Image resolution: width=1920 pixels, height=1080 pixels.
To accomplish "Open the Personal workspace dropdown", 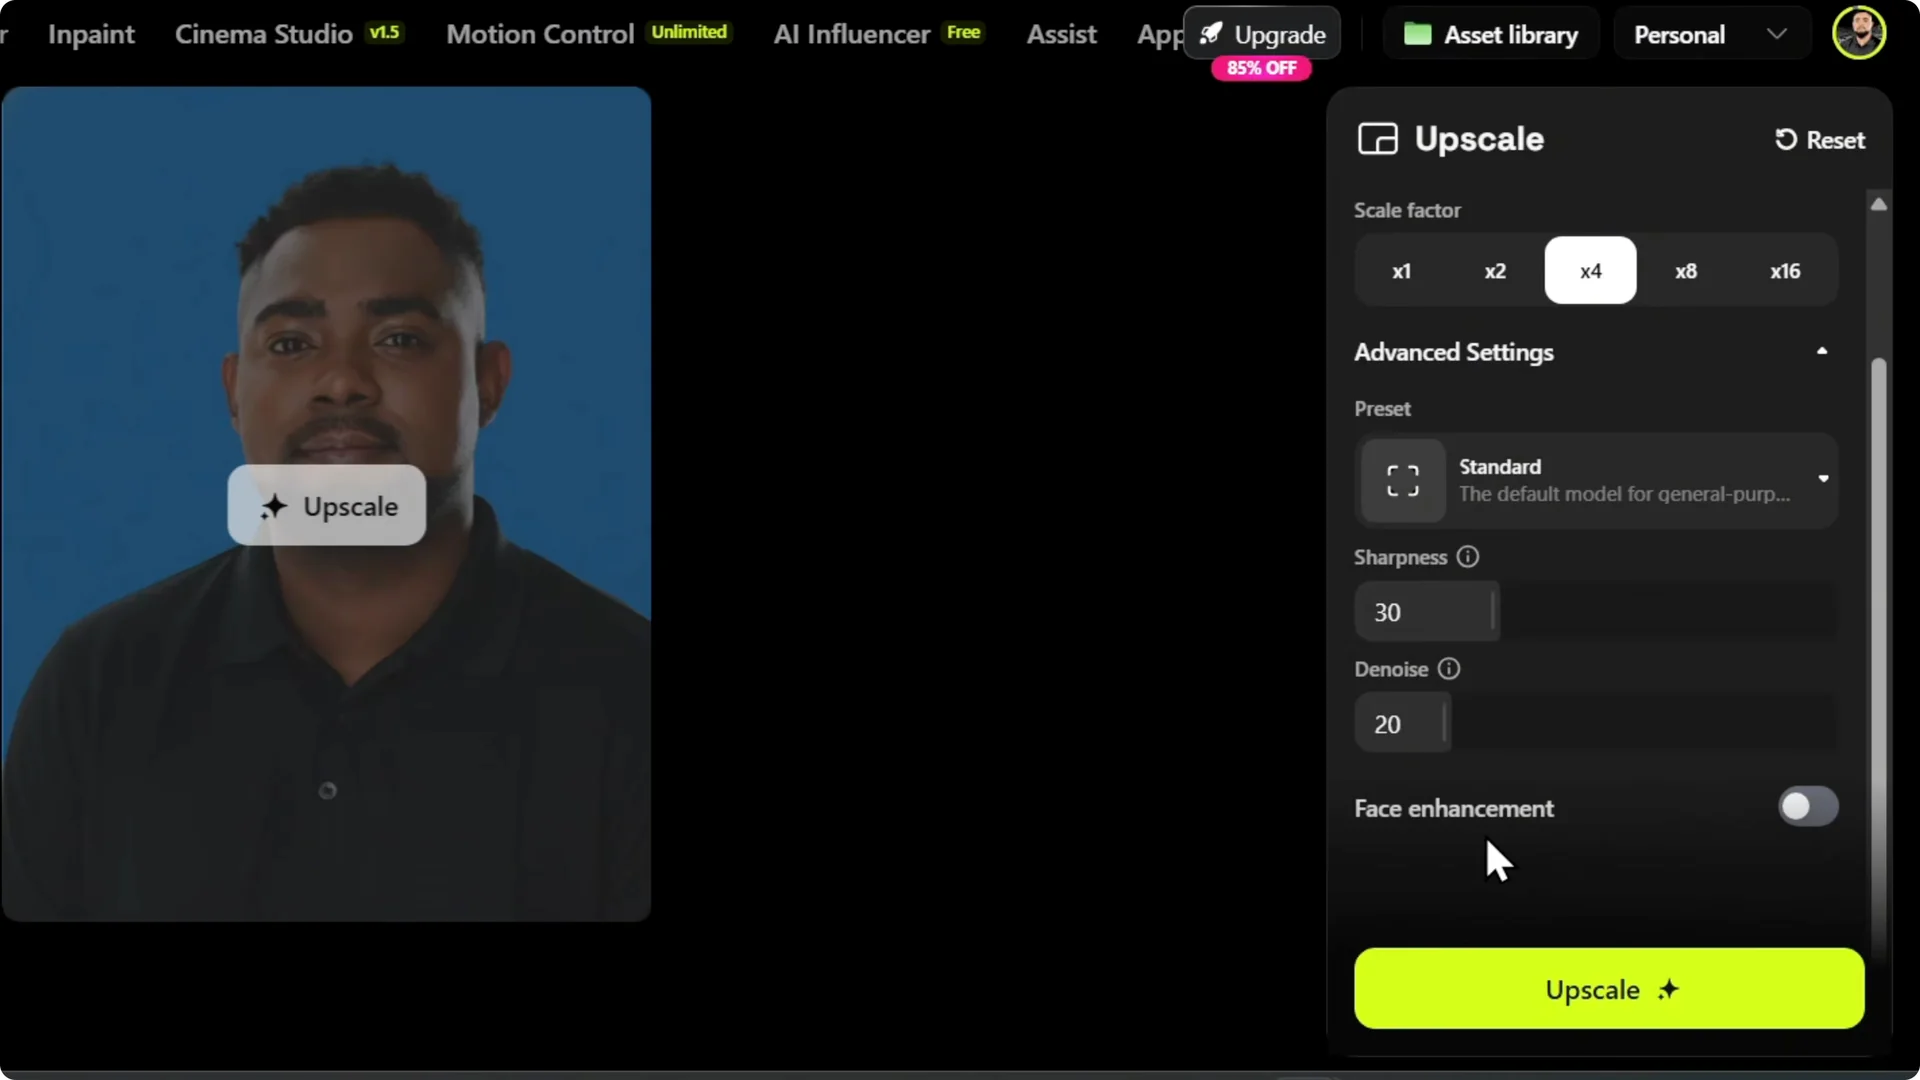I will tap(1710, 33).
